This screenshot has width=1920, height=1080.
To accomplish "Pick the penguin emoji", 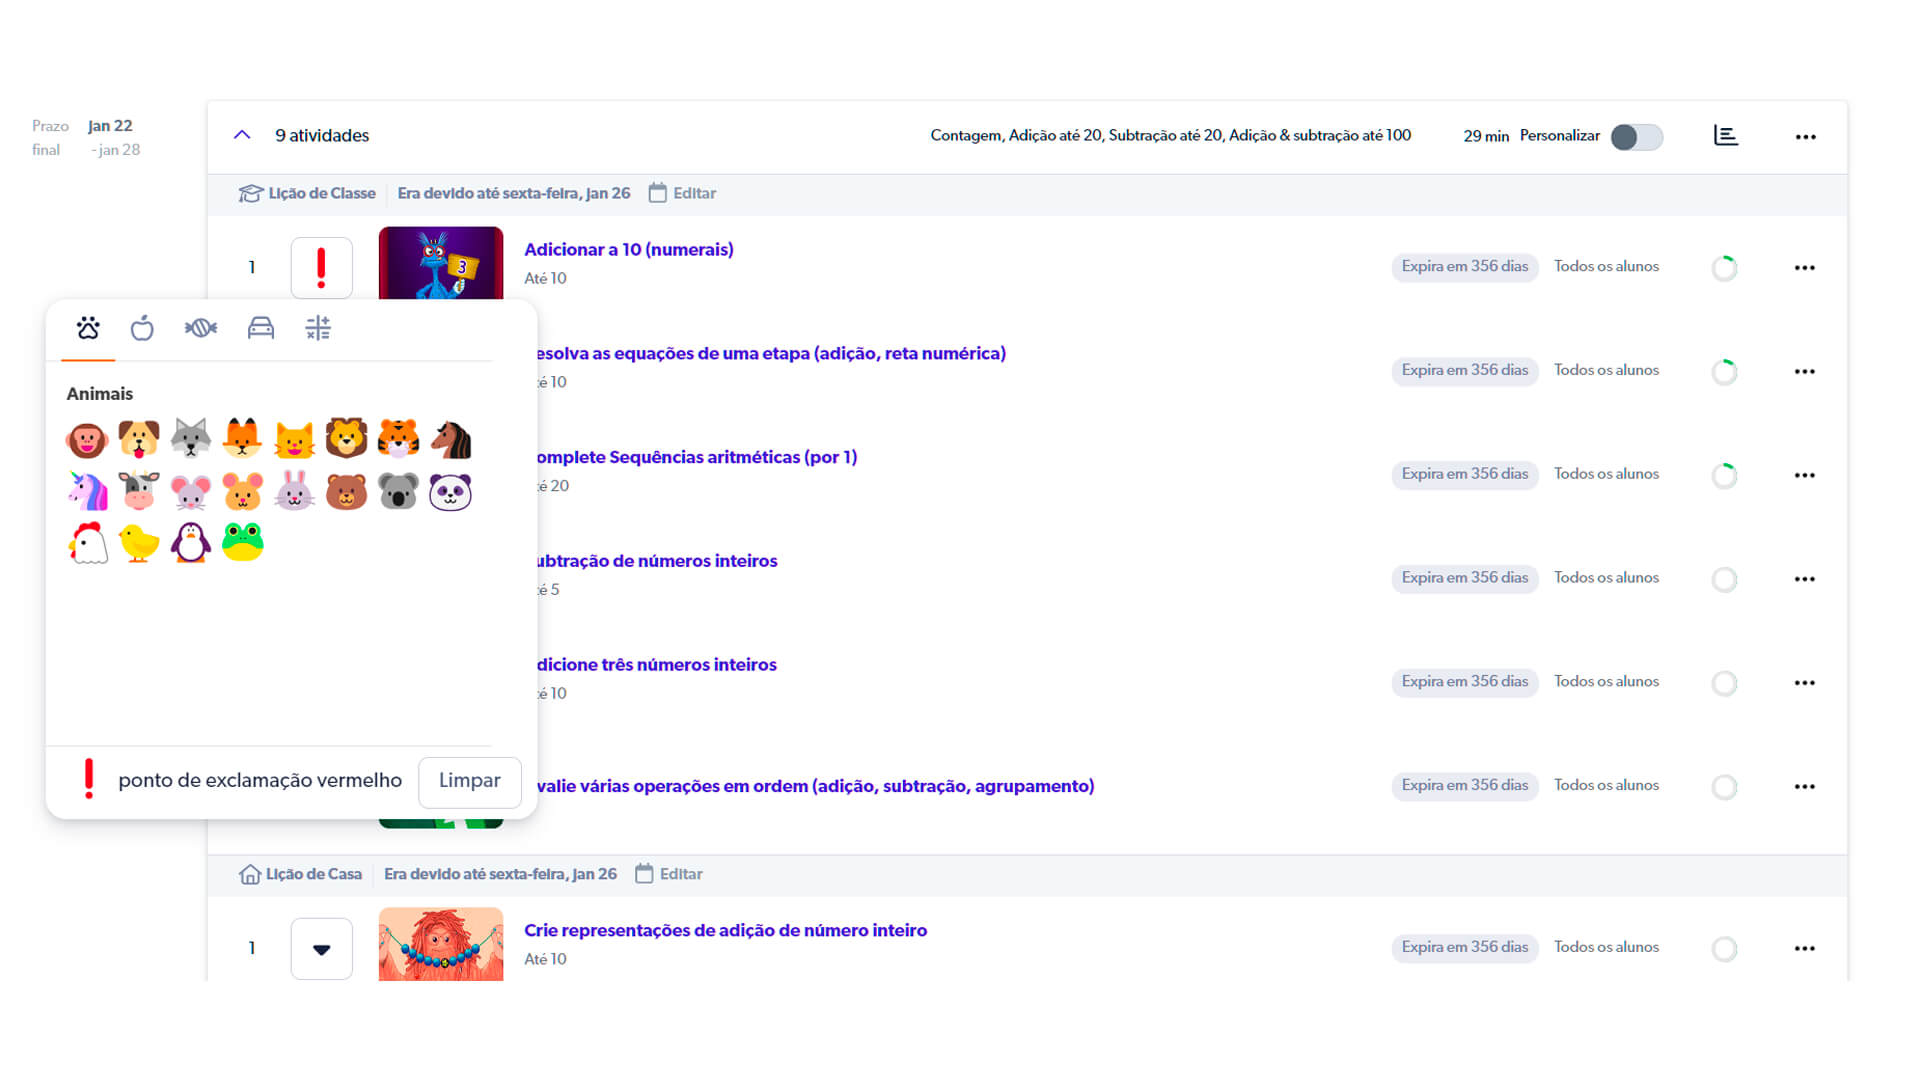I will (191, 543).
